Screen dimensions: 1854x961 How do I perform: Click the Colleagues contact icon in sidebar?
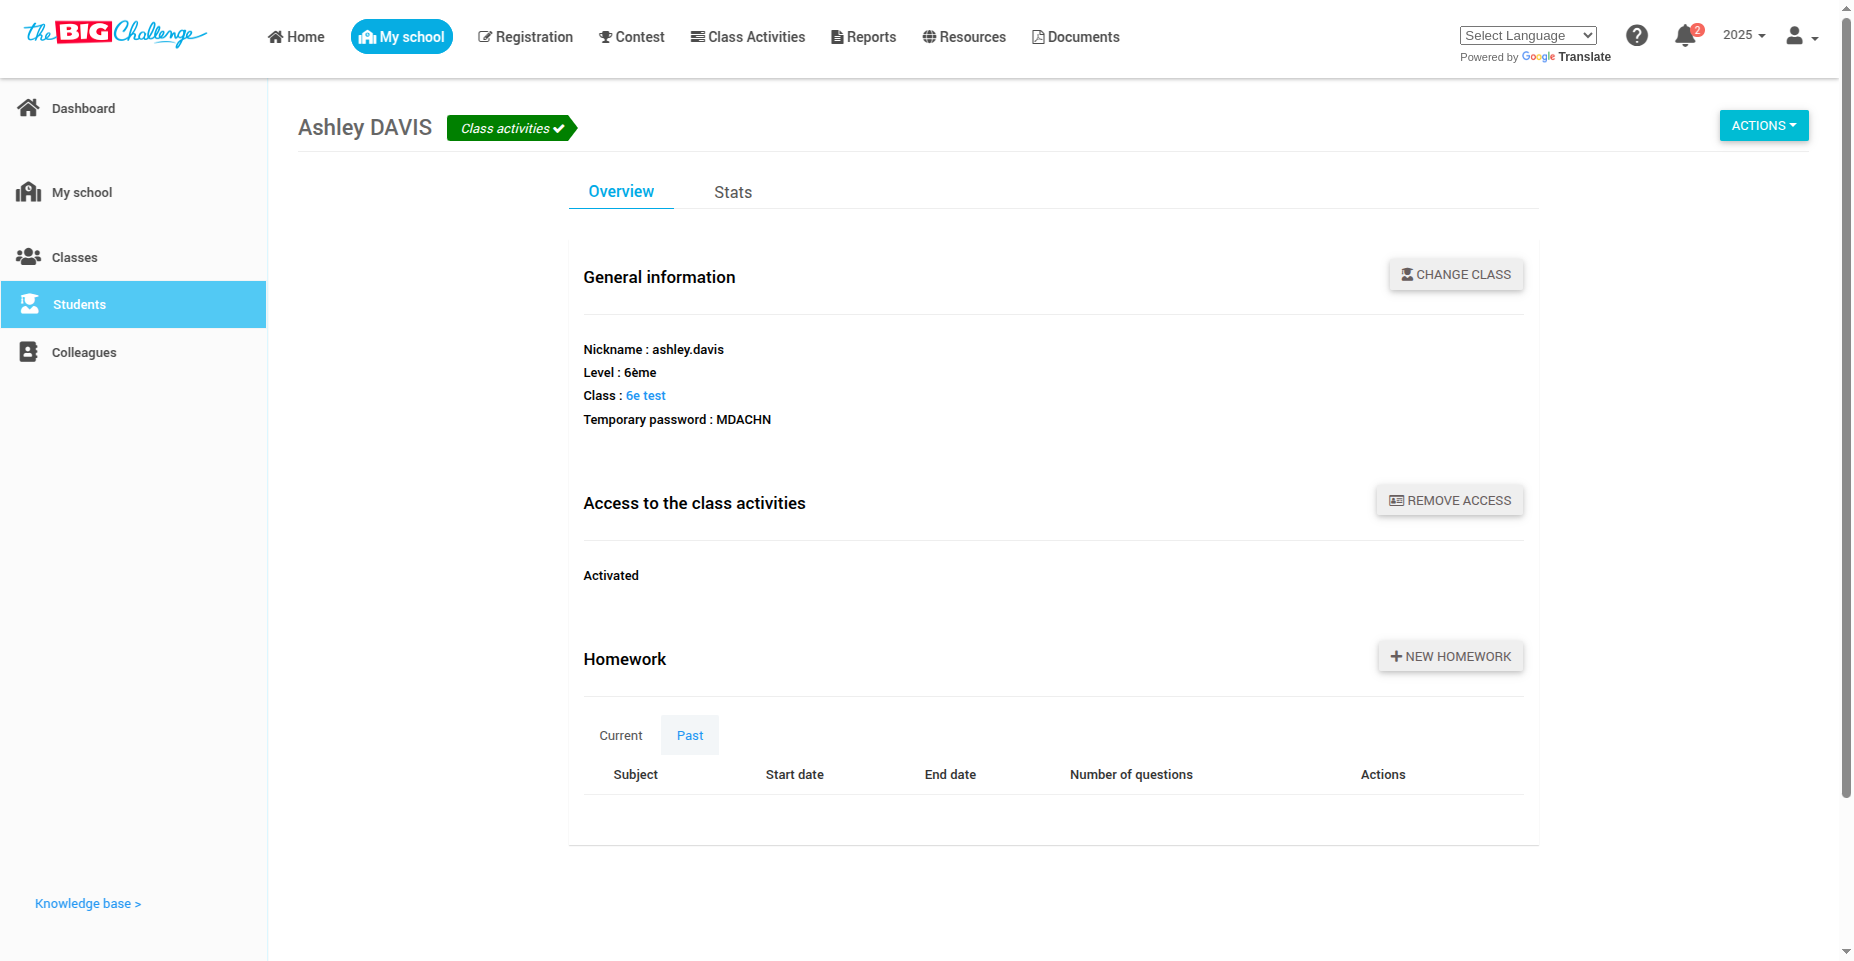click(x=28, y=352)
